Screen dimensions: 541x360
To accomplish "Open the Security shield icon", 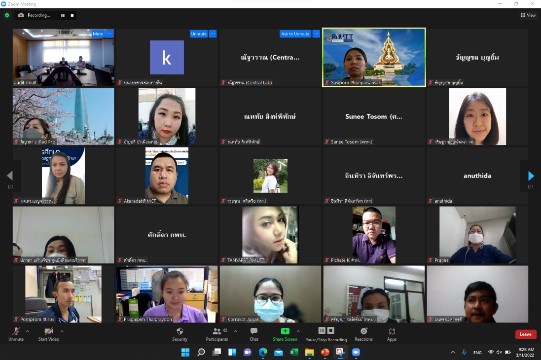I will [179, 331].
